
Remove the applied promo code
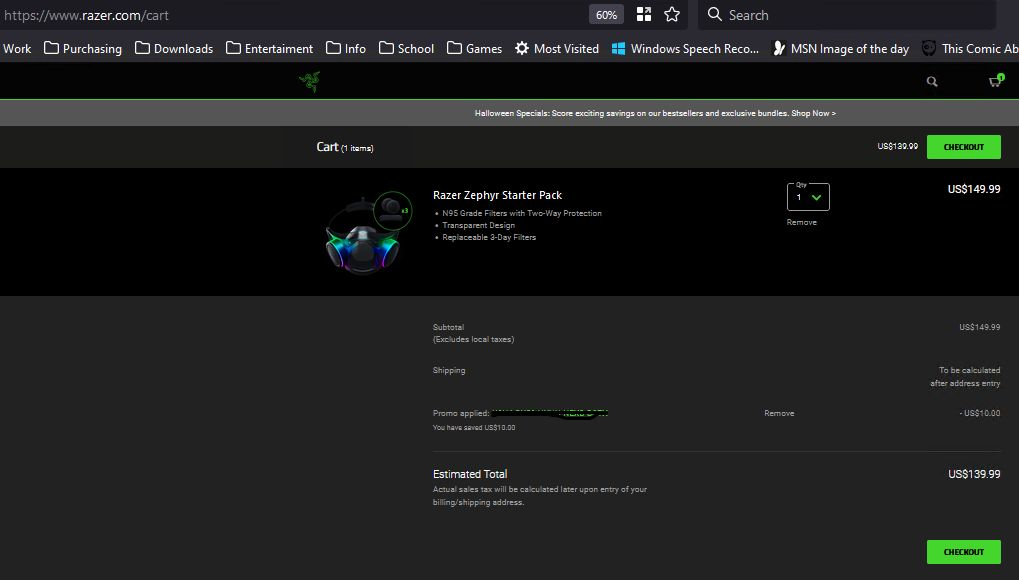(x=779, y=413)
